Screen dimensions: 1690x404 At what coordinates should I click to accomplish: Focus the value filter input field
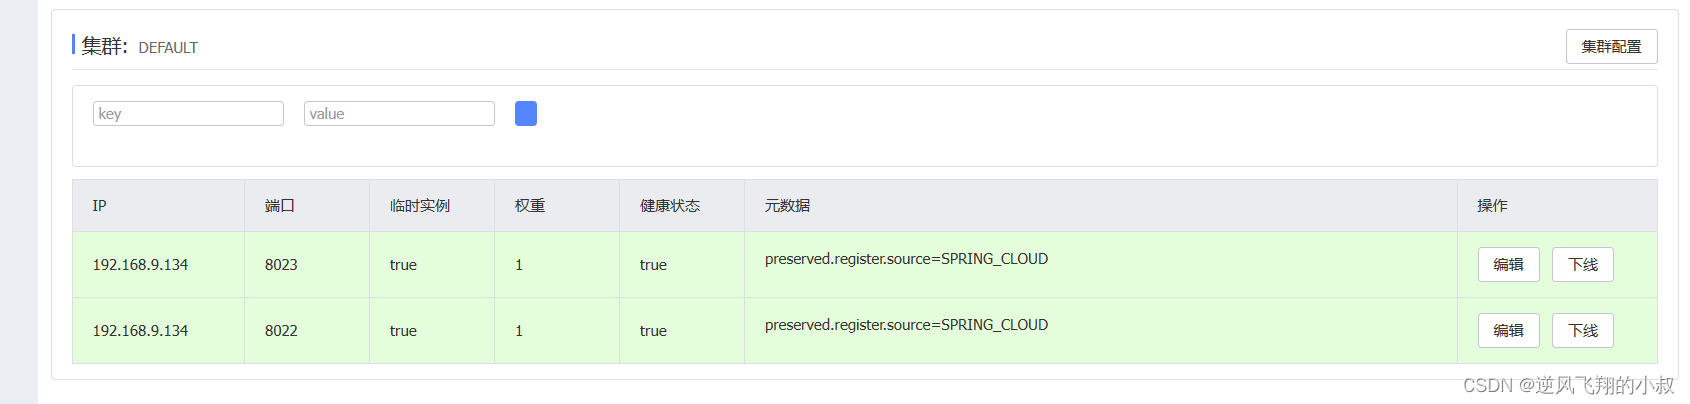point(399,114)
